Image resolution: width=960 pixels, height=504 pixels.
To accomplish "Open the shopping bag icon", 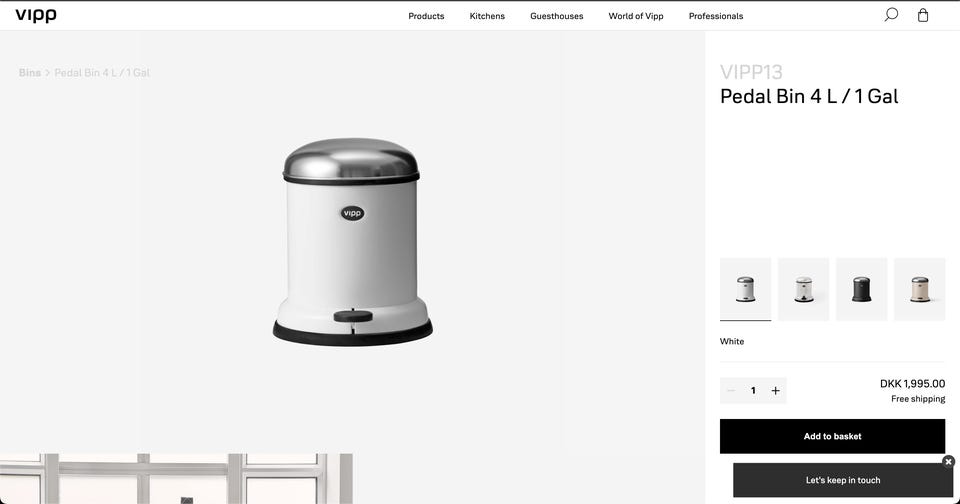I will (x=923, y=15).
